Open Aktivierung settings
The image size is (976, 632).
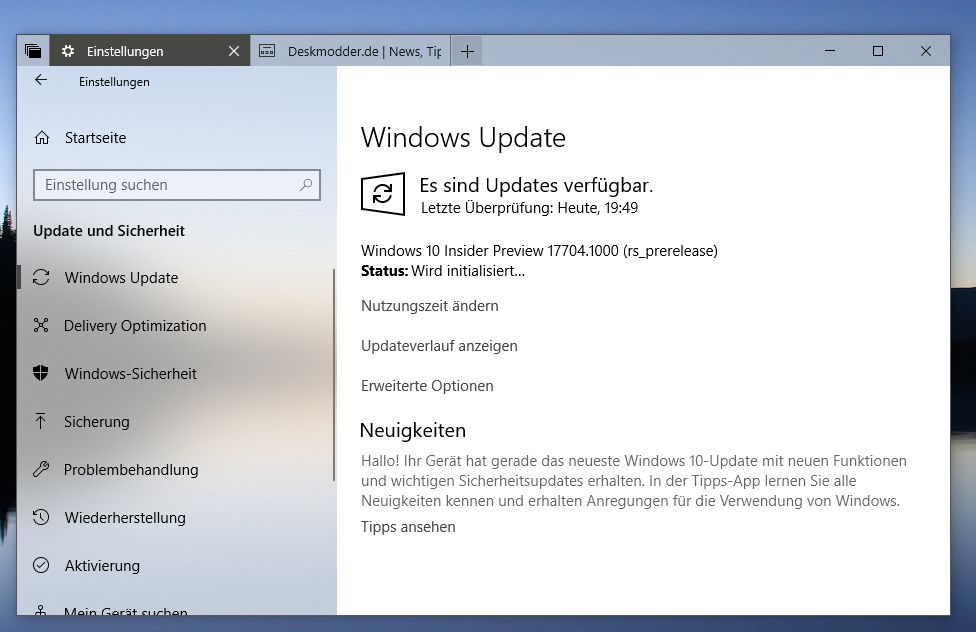pyautogui.click(x=103, y=565)
